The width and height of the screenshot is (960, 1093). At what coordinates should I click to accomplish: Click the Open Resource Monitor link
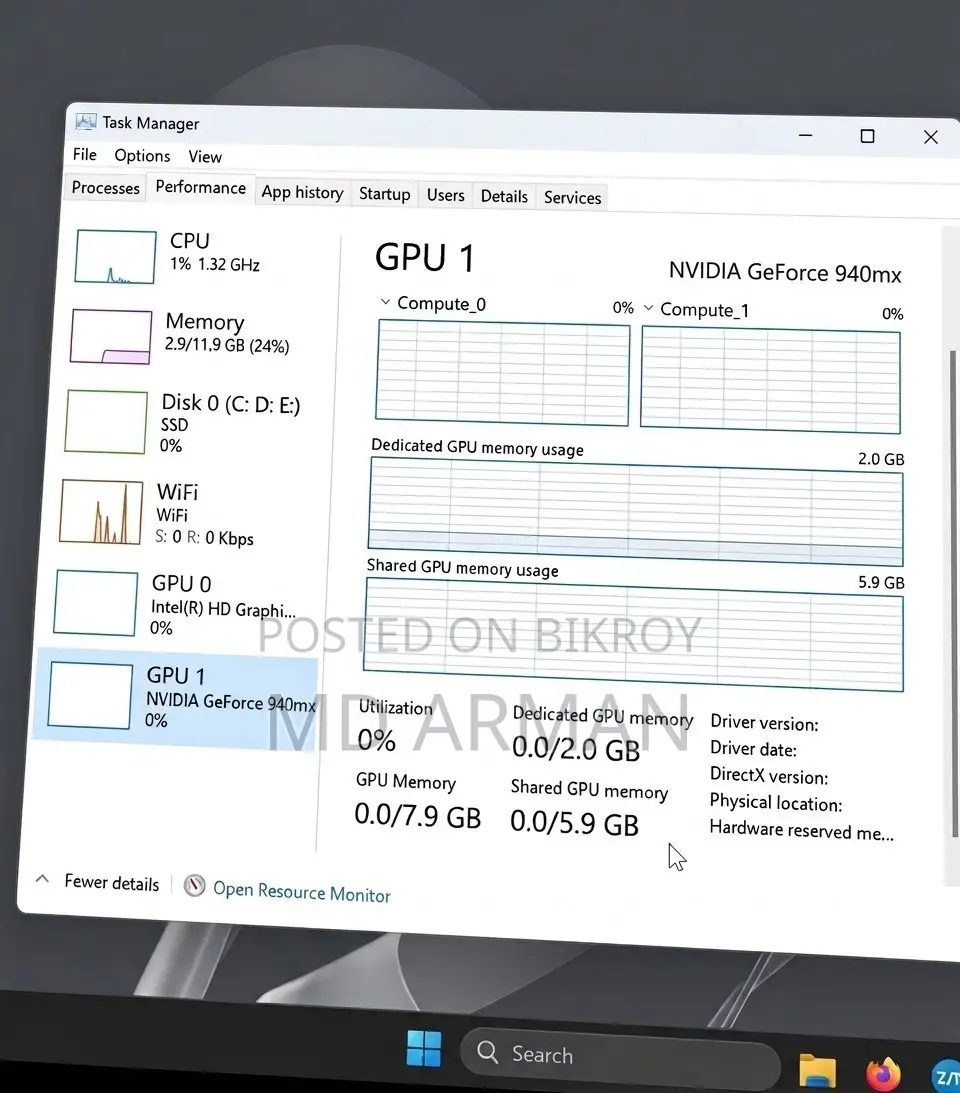[301, 892]
